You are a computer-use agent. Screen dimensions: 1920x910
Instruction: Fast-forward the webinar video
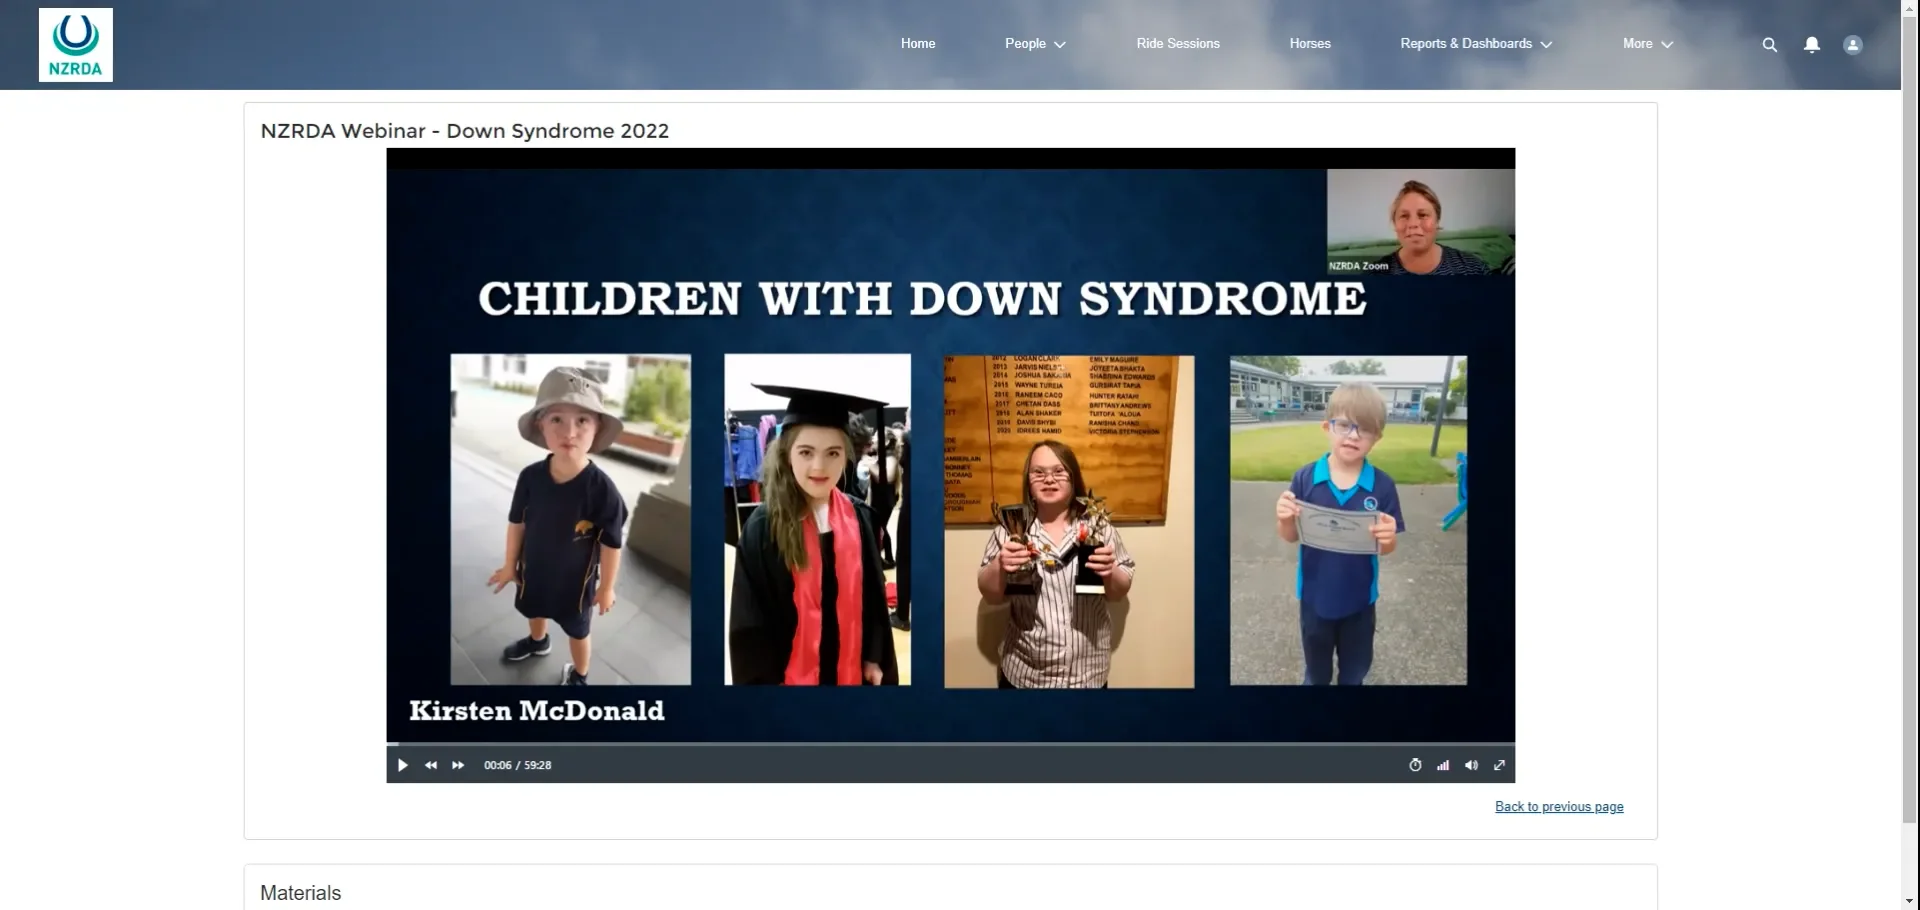pyautogui.click(x=457, y=764)
